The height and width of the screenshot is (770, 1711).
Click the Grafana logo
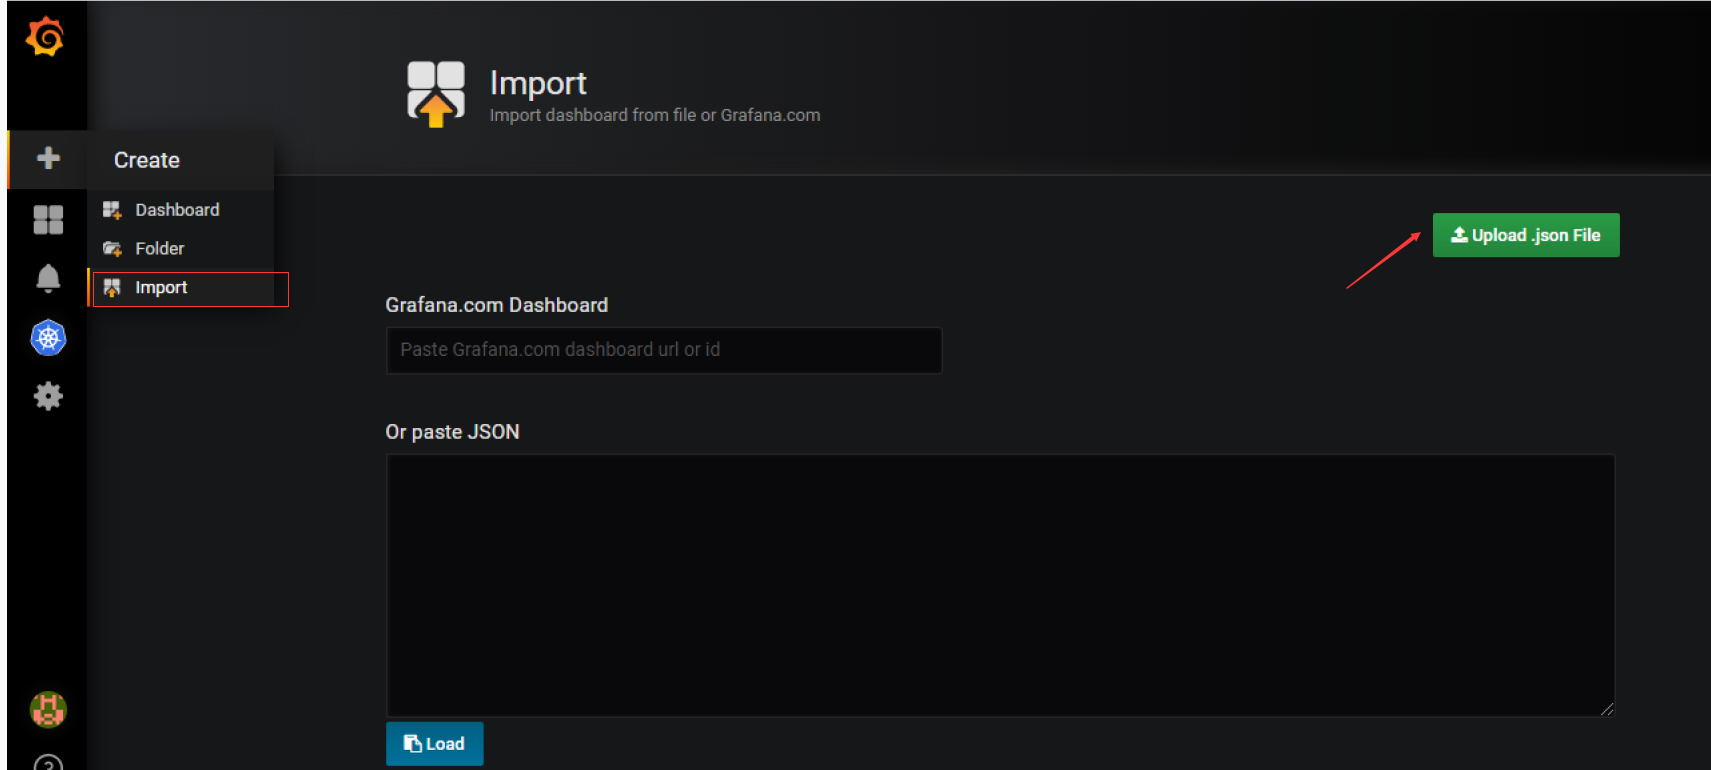(46, 37)
